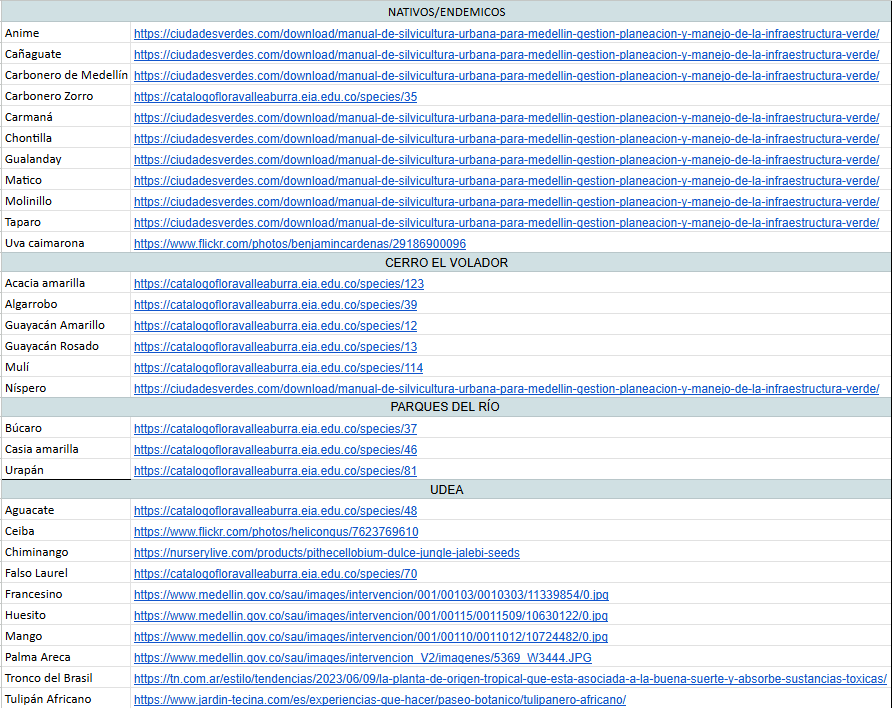
Task: Select the Búcaro name cell
Action: pyautogui.click(x=66, y=428)
